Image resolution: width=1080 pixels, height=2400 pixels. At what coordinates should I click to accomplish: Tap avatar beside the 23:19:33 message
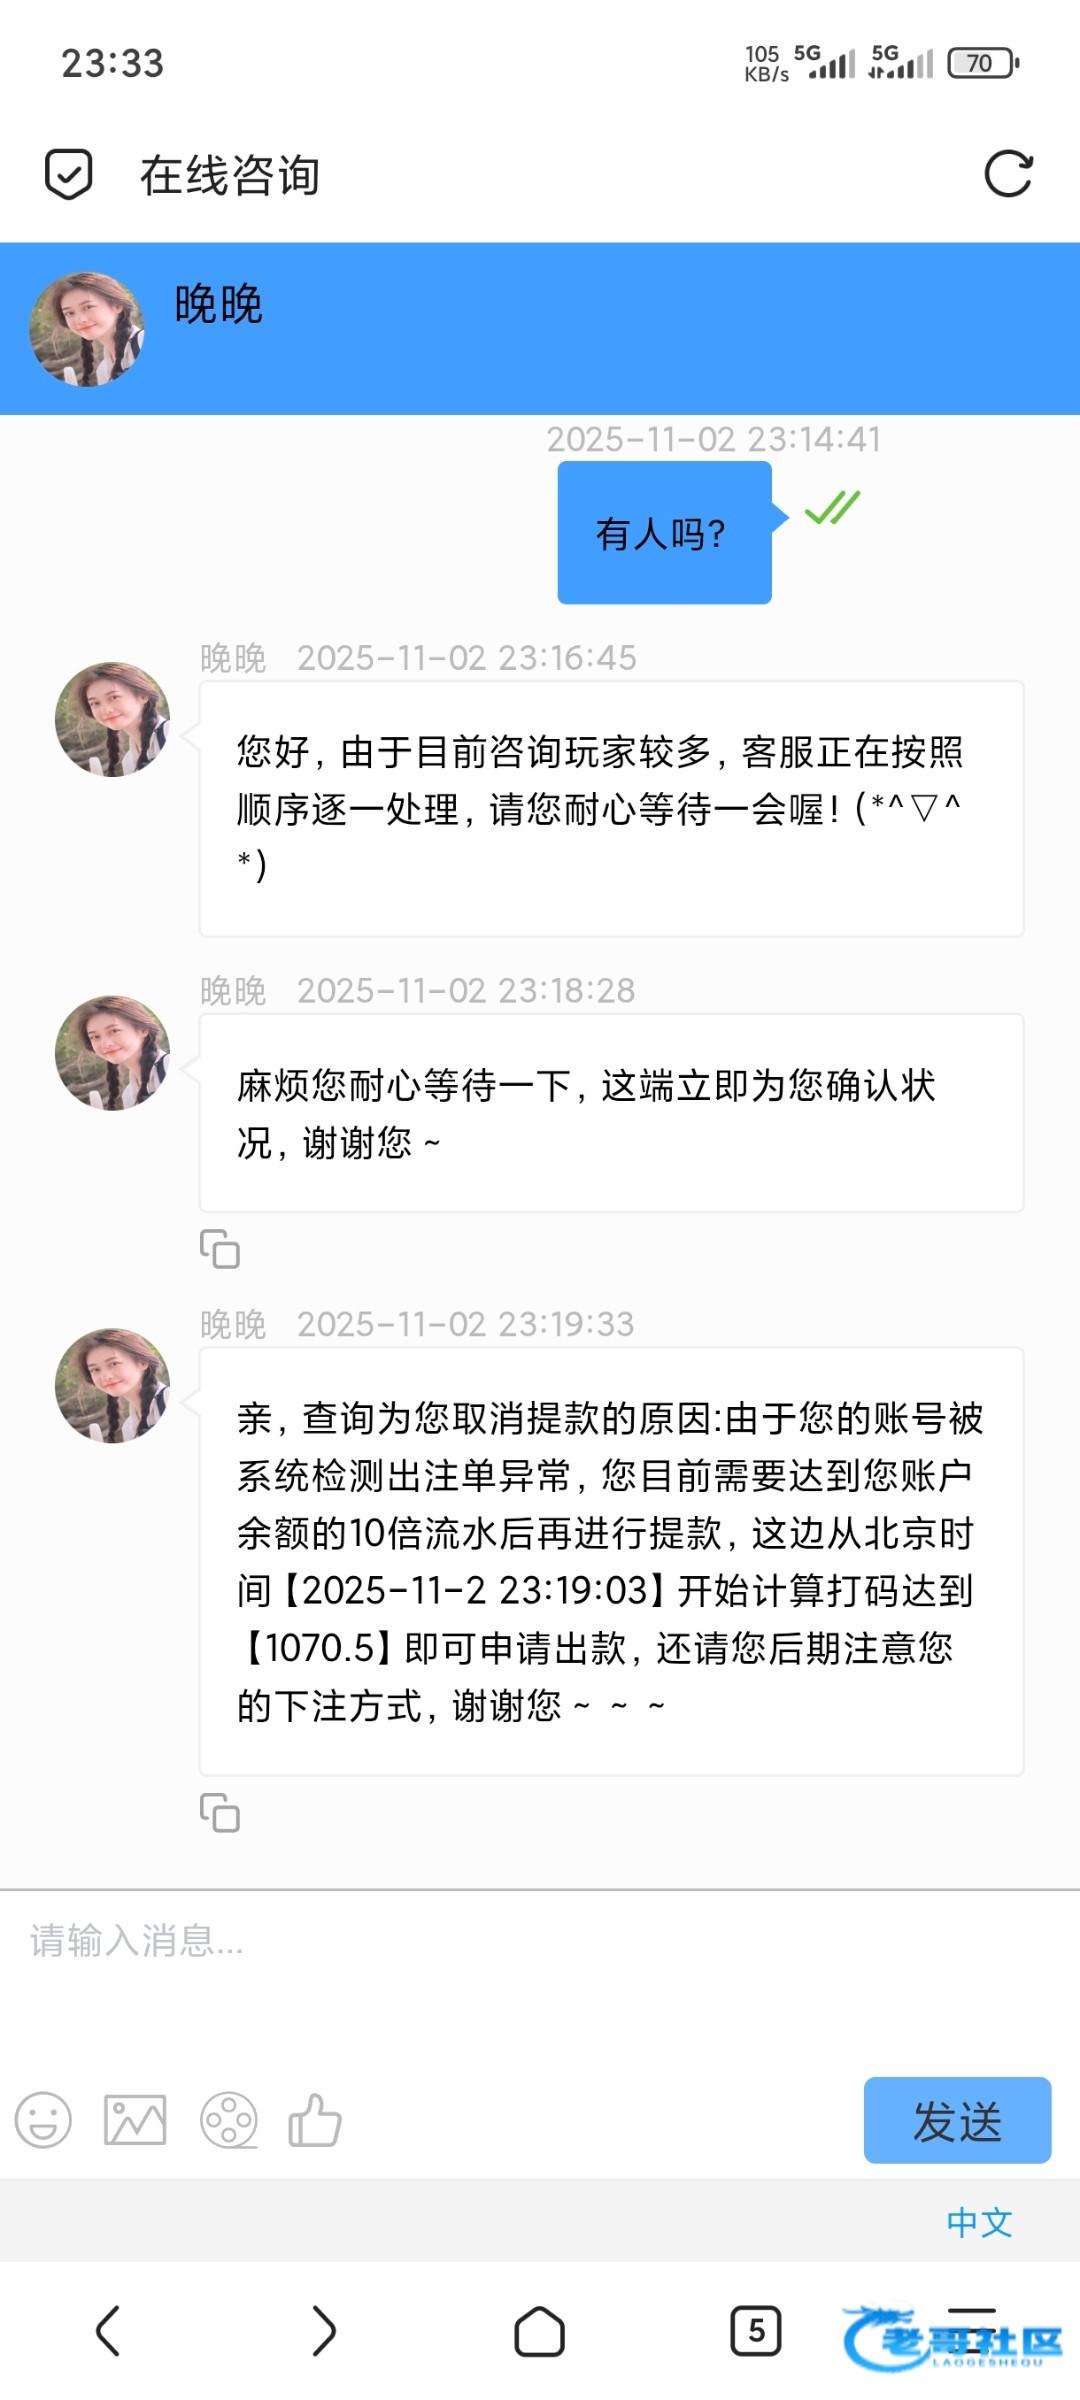112,1385
